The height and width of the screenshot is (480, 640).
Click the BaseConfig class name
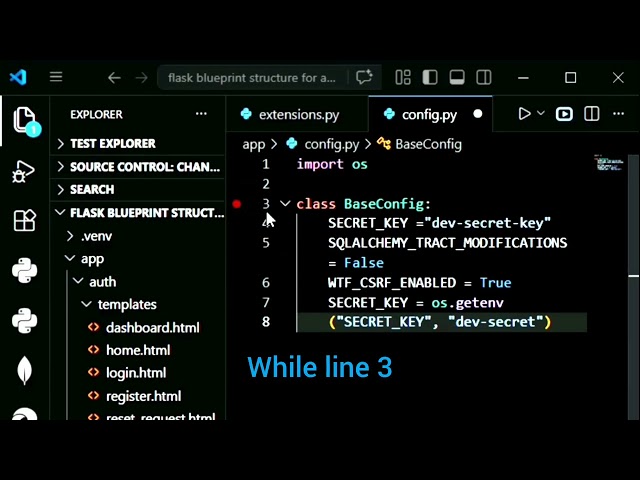(x=384, y=204)
